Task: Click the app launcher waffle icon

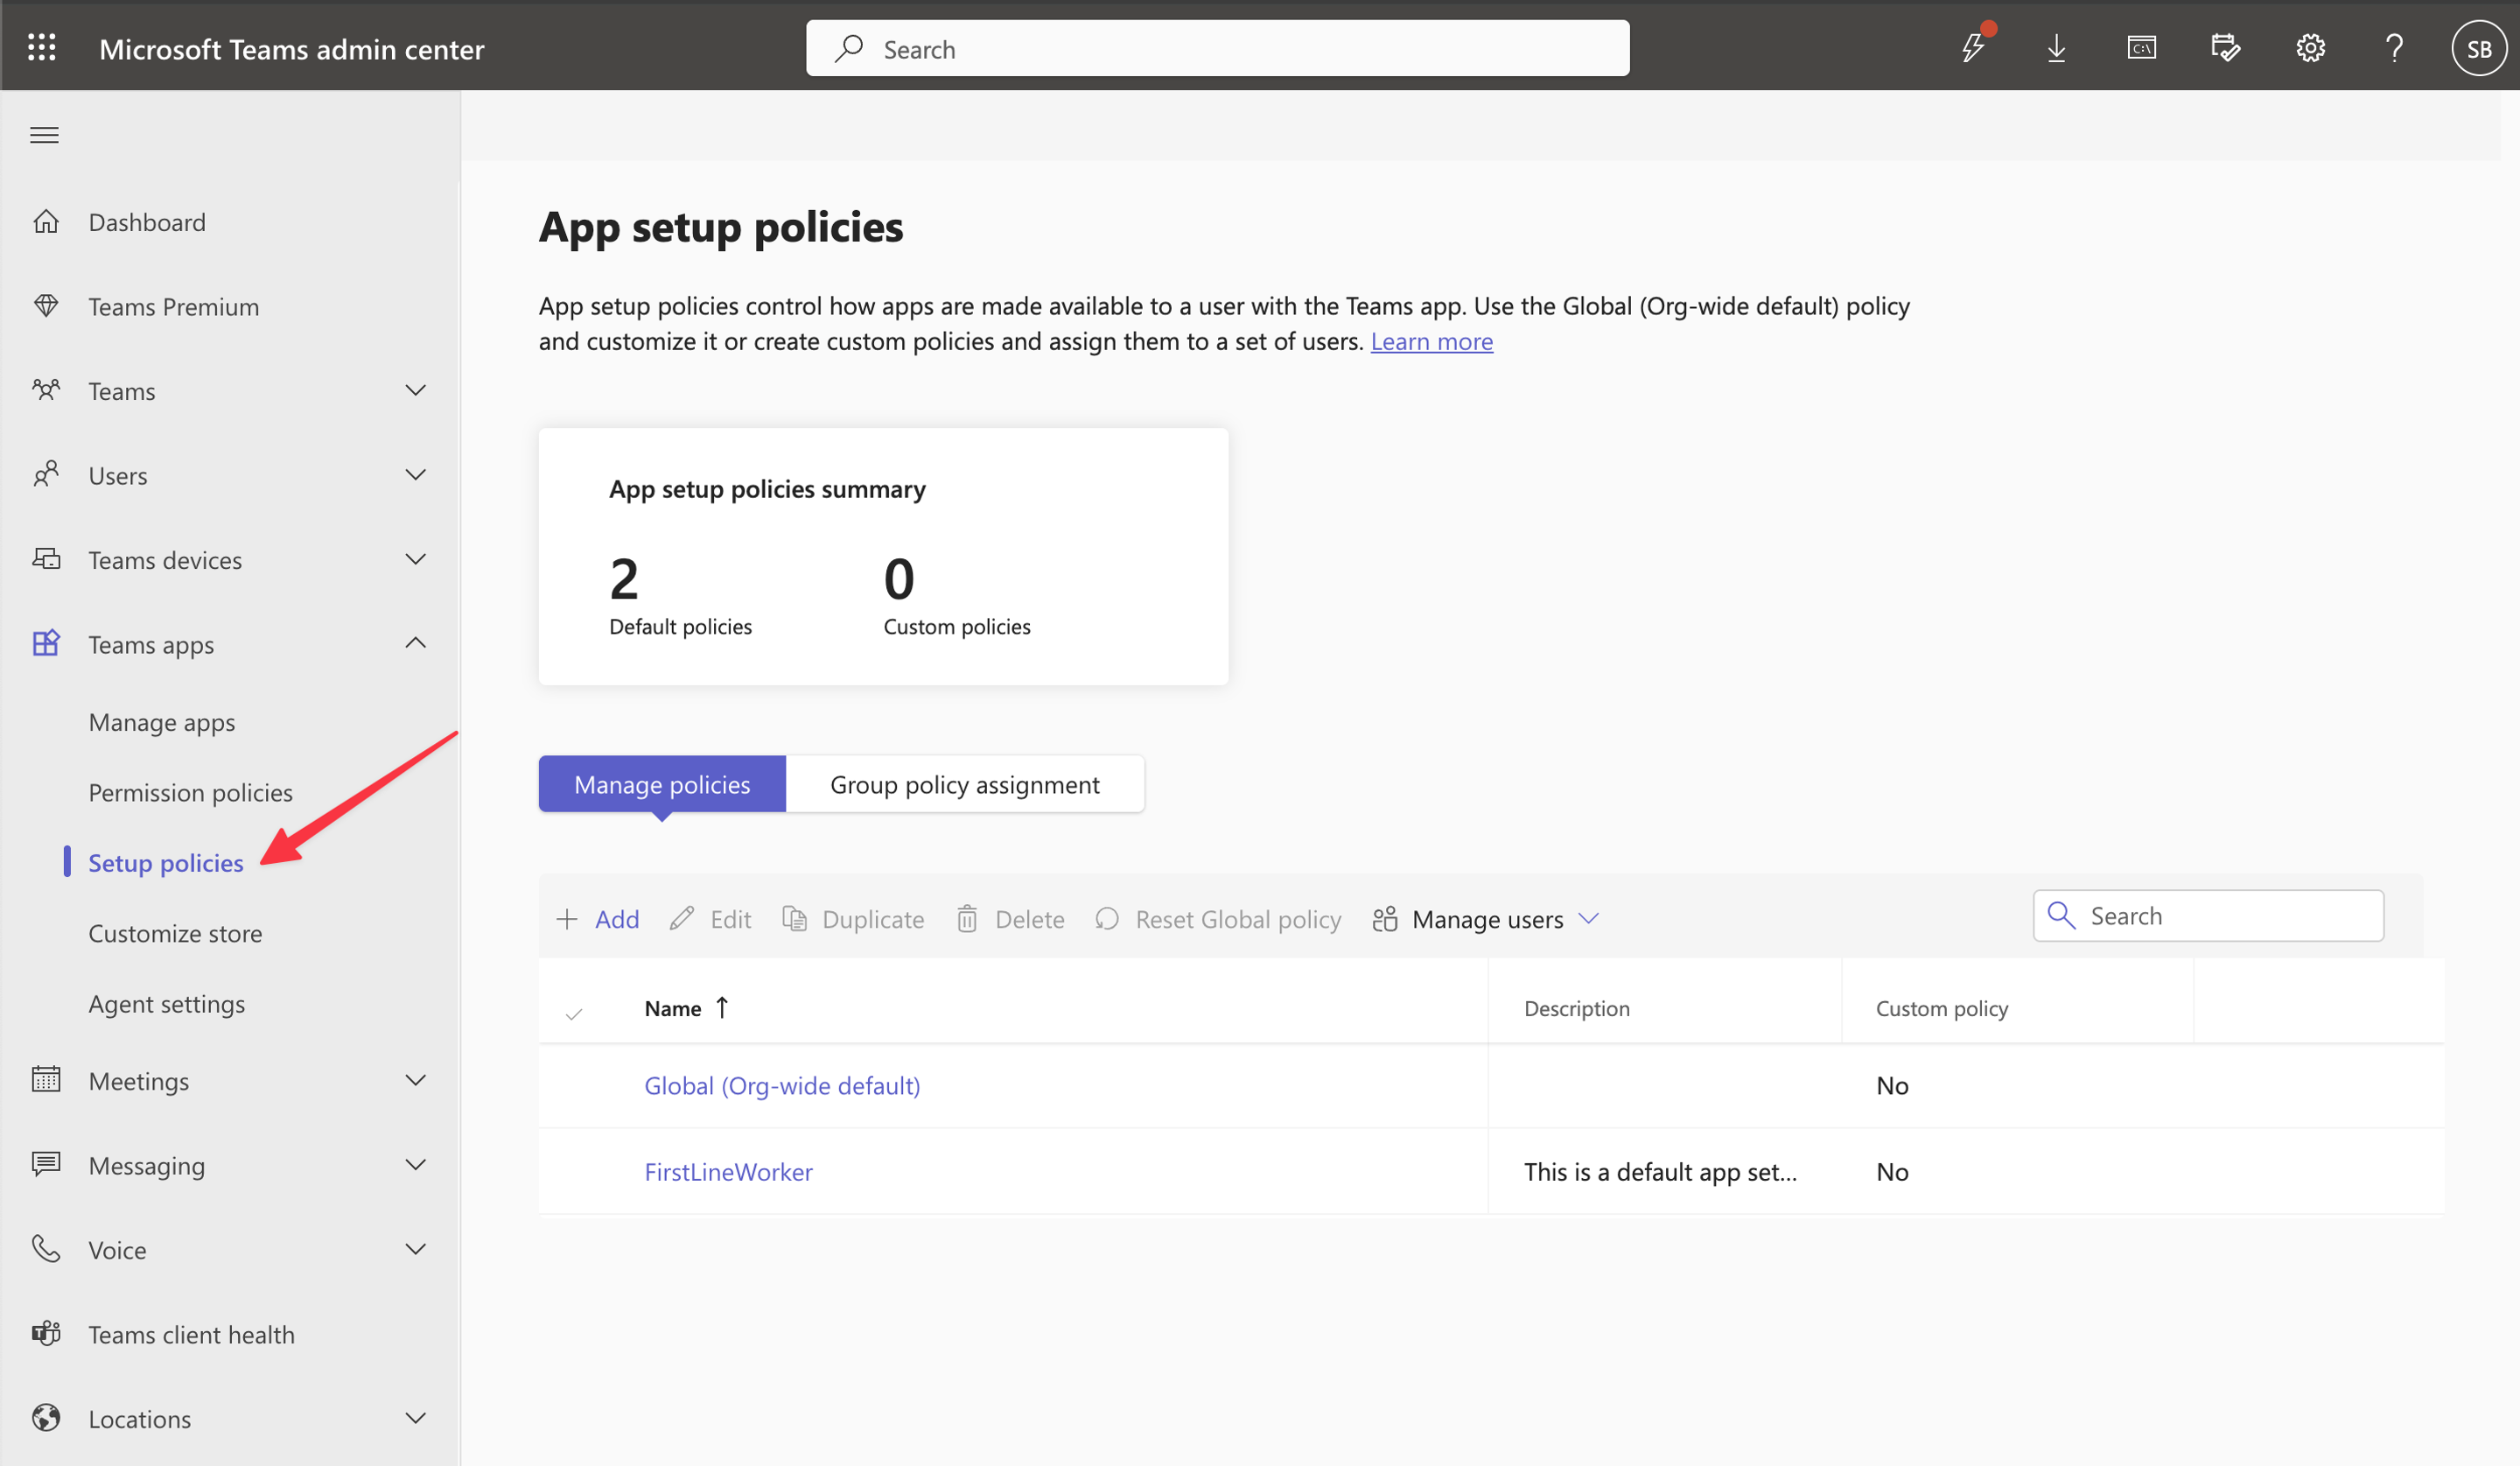Action: 42,46
